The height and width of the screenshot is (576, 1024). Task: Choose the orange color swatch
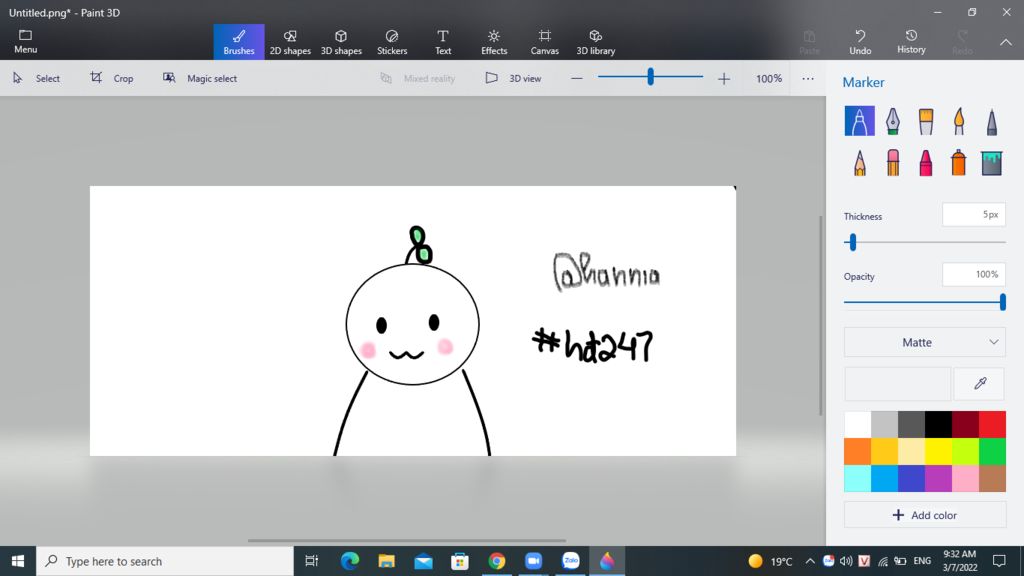(x=857, y=451)
